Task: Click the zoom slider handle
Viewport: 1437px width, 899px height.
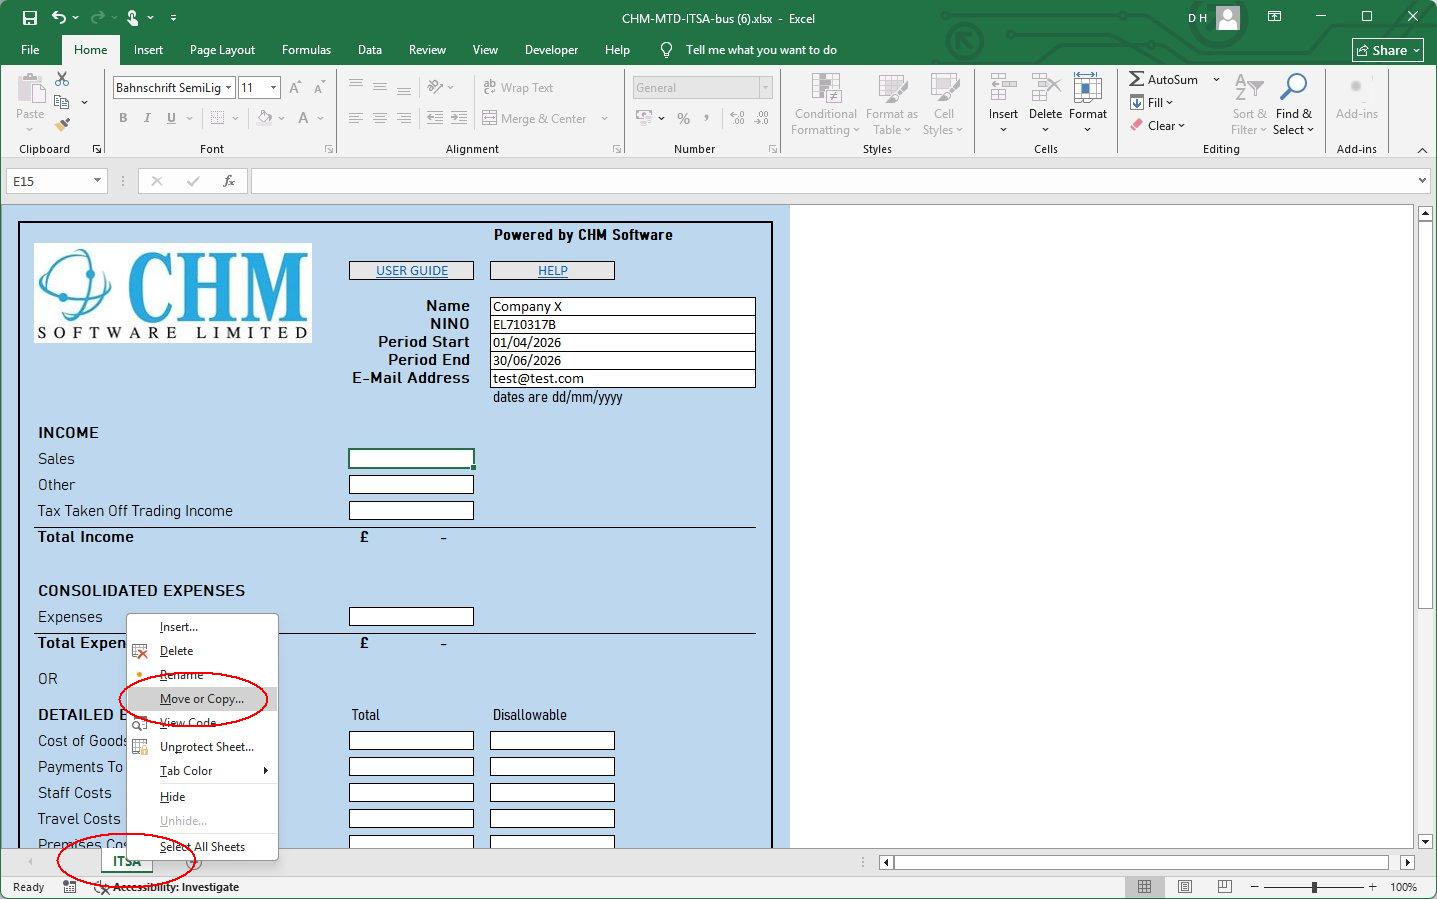Action: [1314, 887]
